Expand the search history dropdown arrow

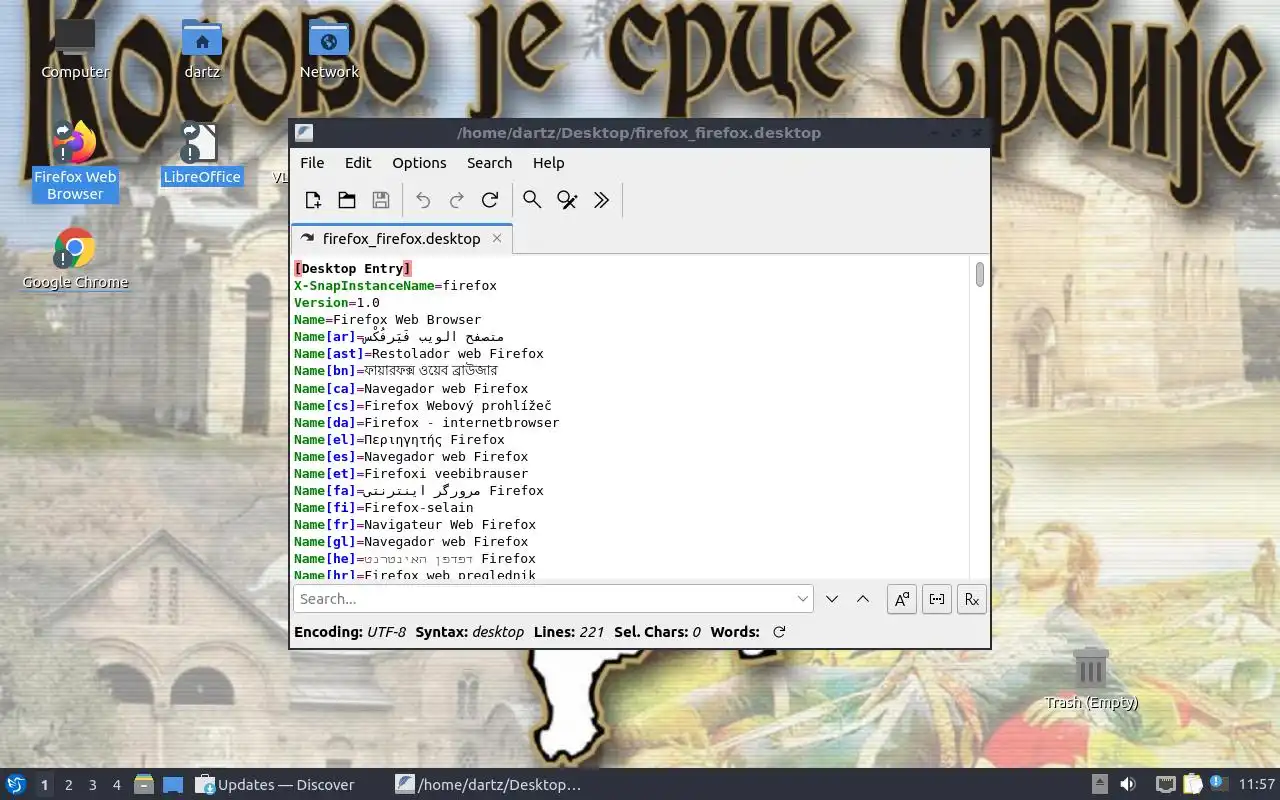click(x=803, y=599)
